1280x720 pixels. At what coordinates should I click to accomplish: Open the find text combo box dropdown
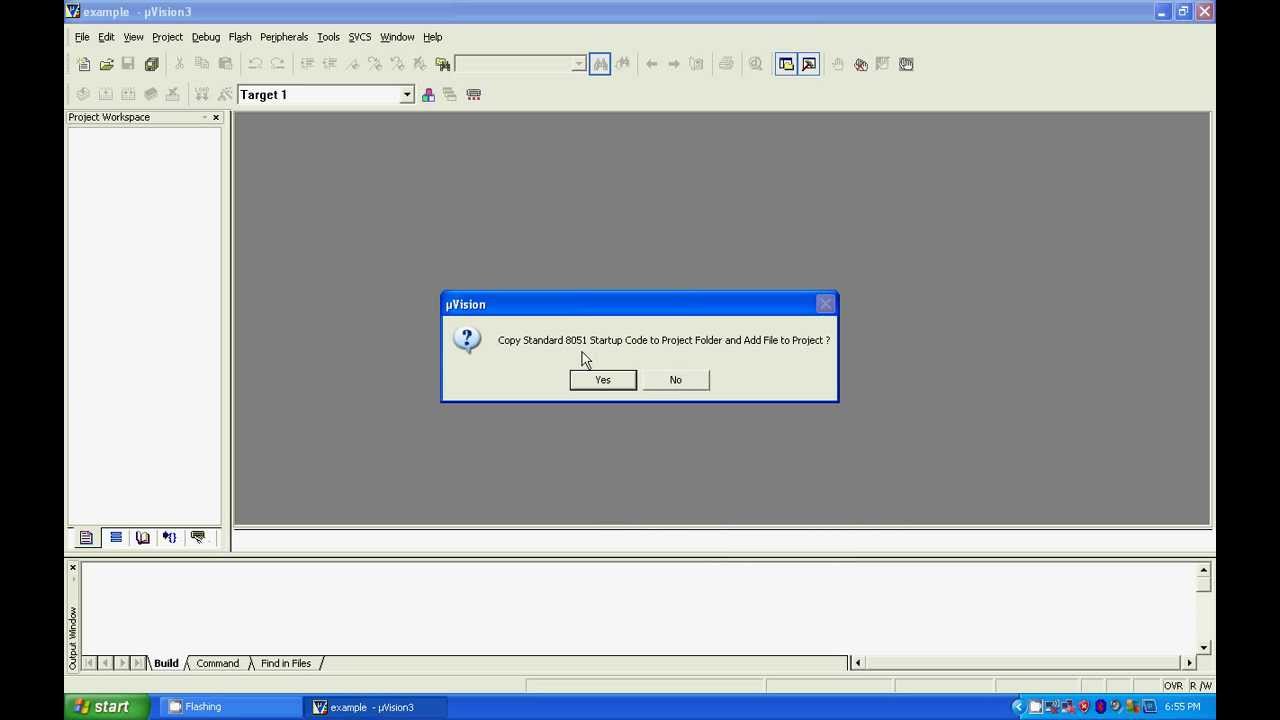coord(578,64)
